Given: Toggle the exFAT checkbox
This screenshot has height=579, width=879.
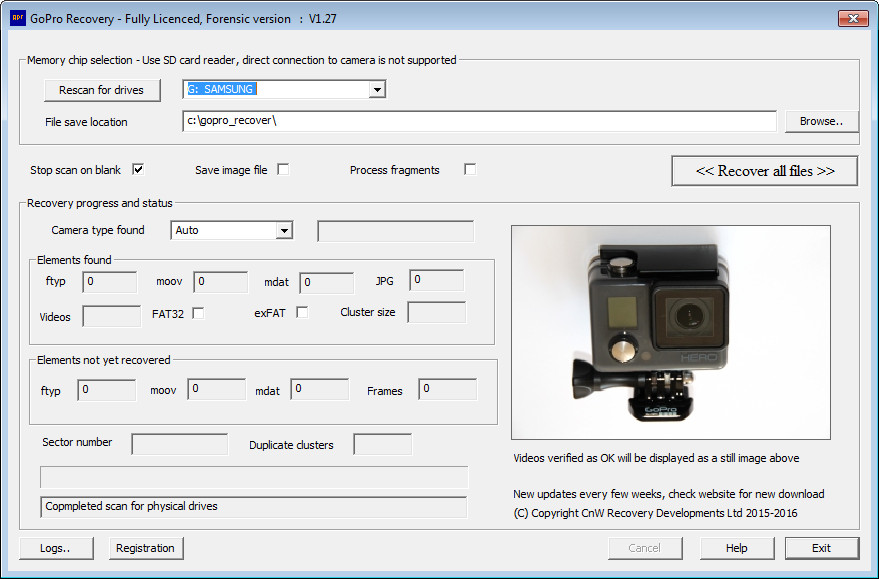Looking at the screenshot, I should click(302, 312).
